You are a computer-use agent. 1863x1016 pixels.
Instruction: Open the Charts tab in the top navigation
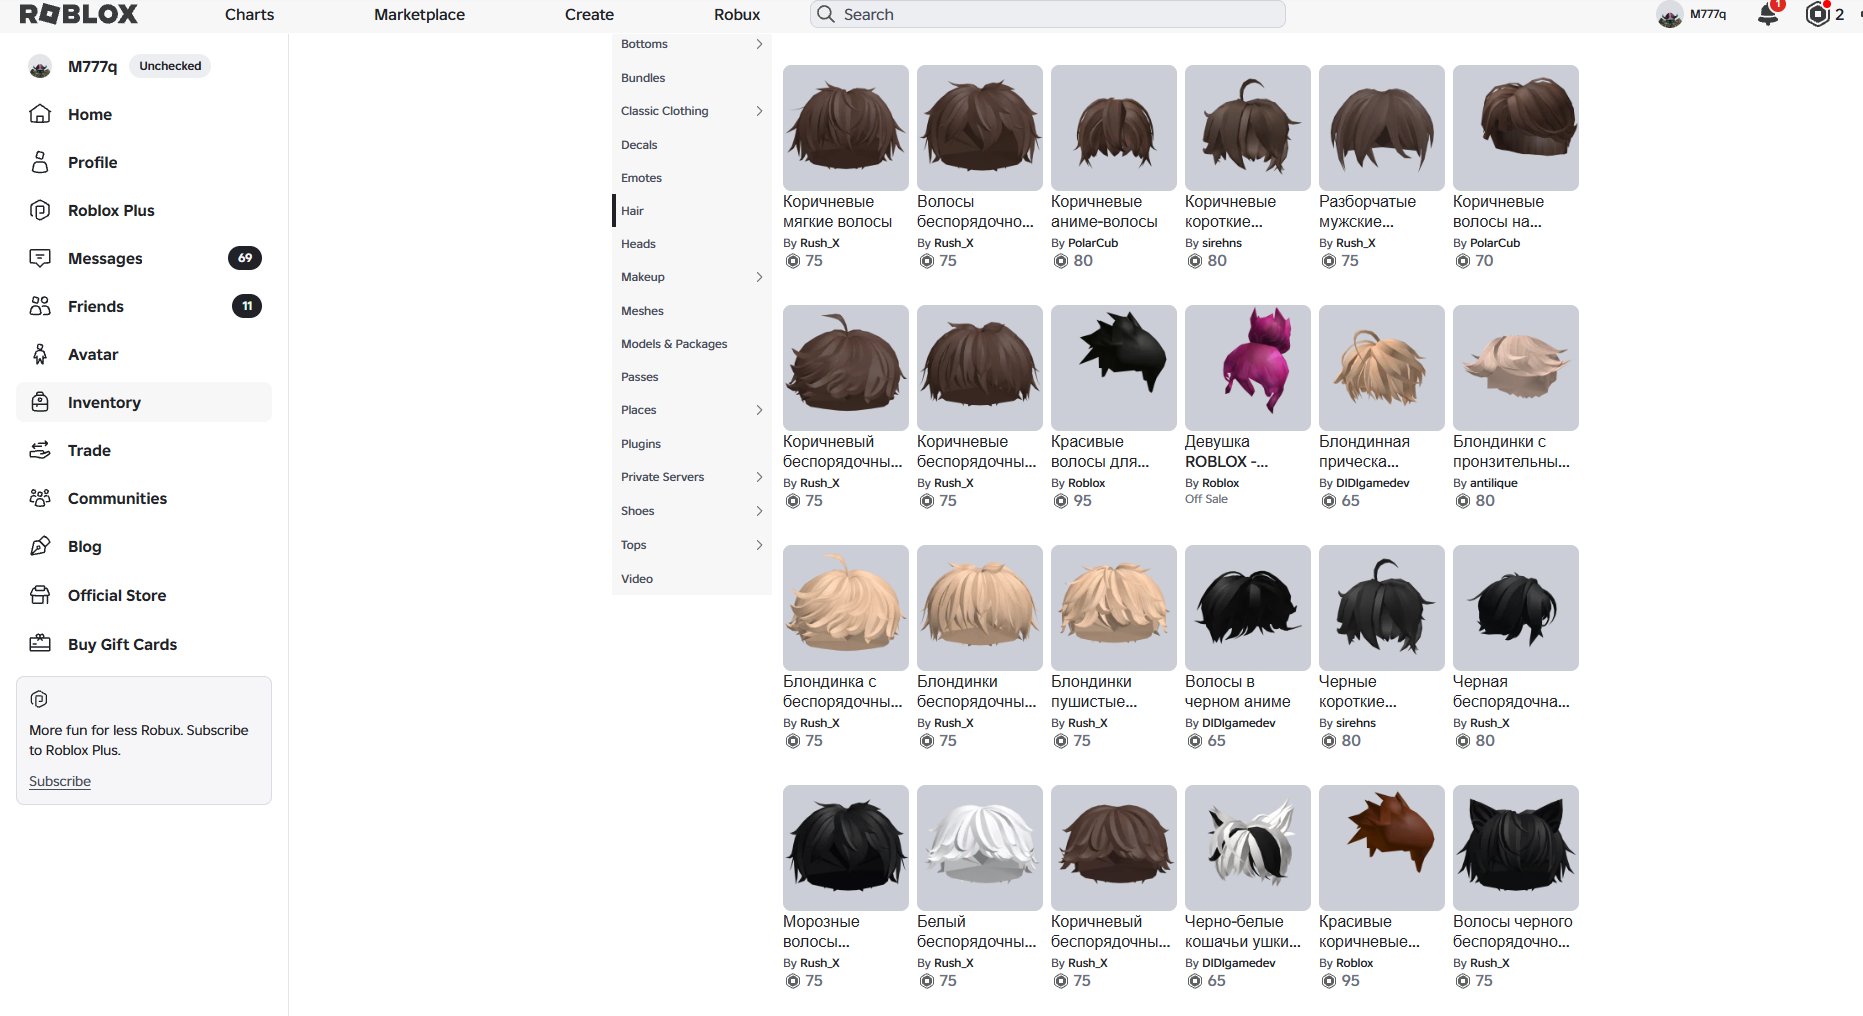[249, 14]
